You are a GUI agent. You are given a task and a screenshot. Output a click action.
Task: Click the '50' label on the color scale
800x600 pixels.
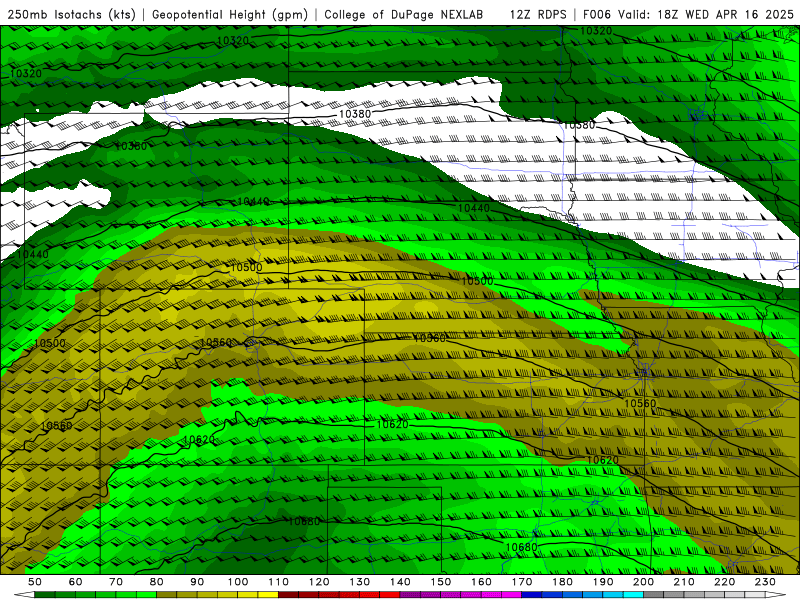[35, 582]
